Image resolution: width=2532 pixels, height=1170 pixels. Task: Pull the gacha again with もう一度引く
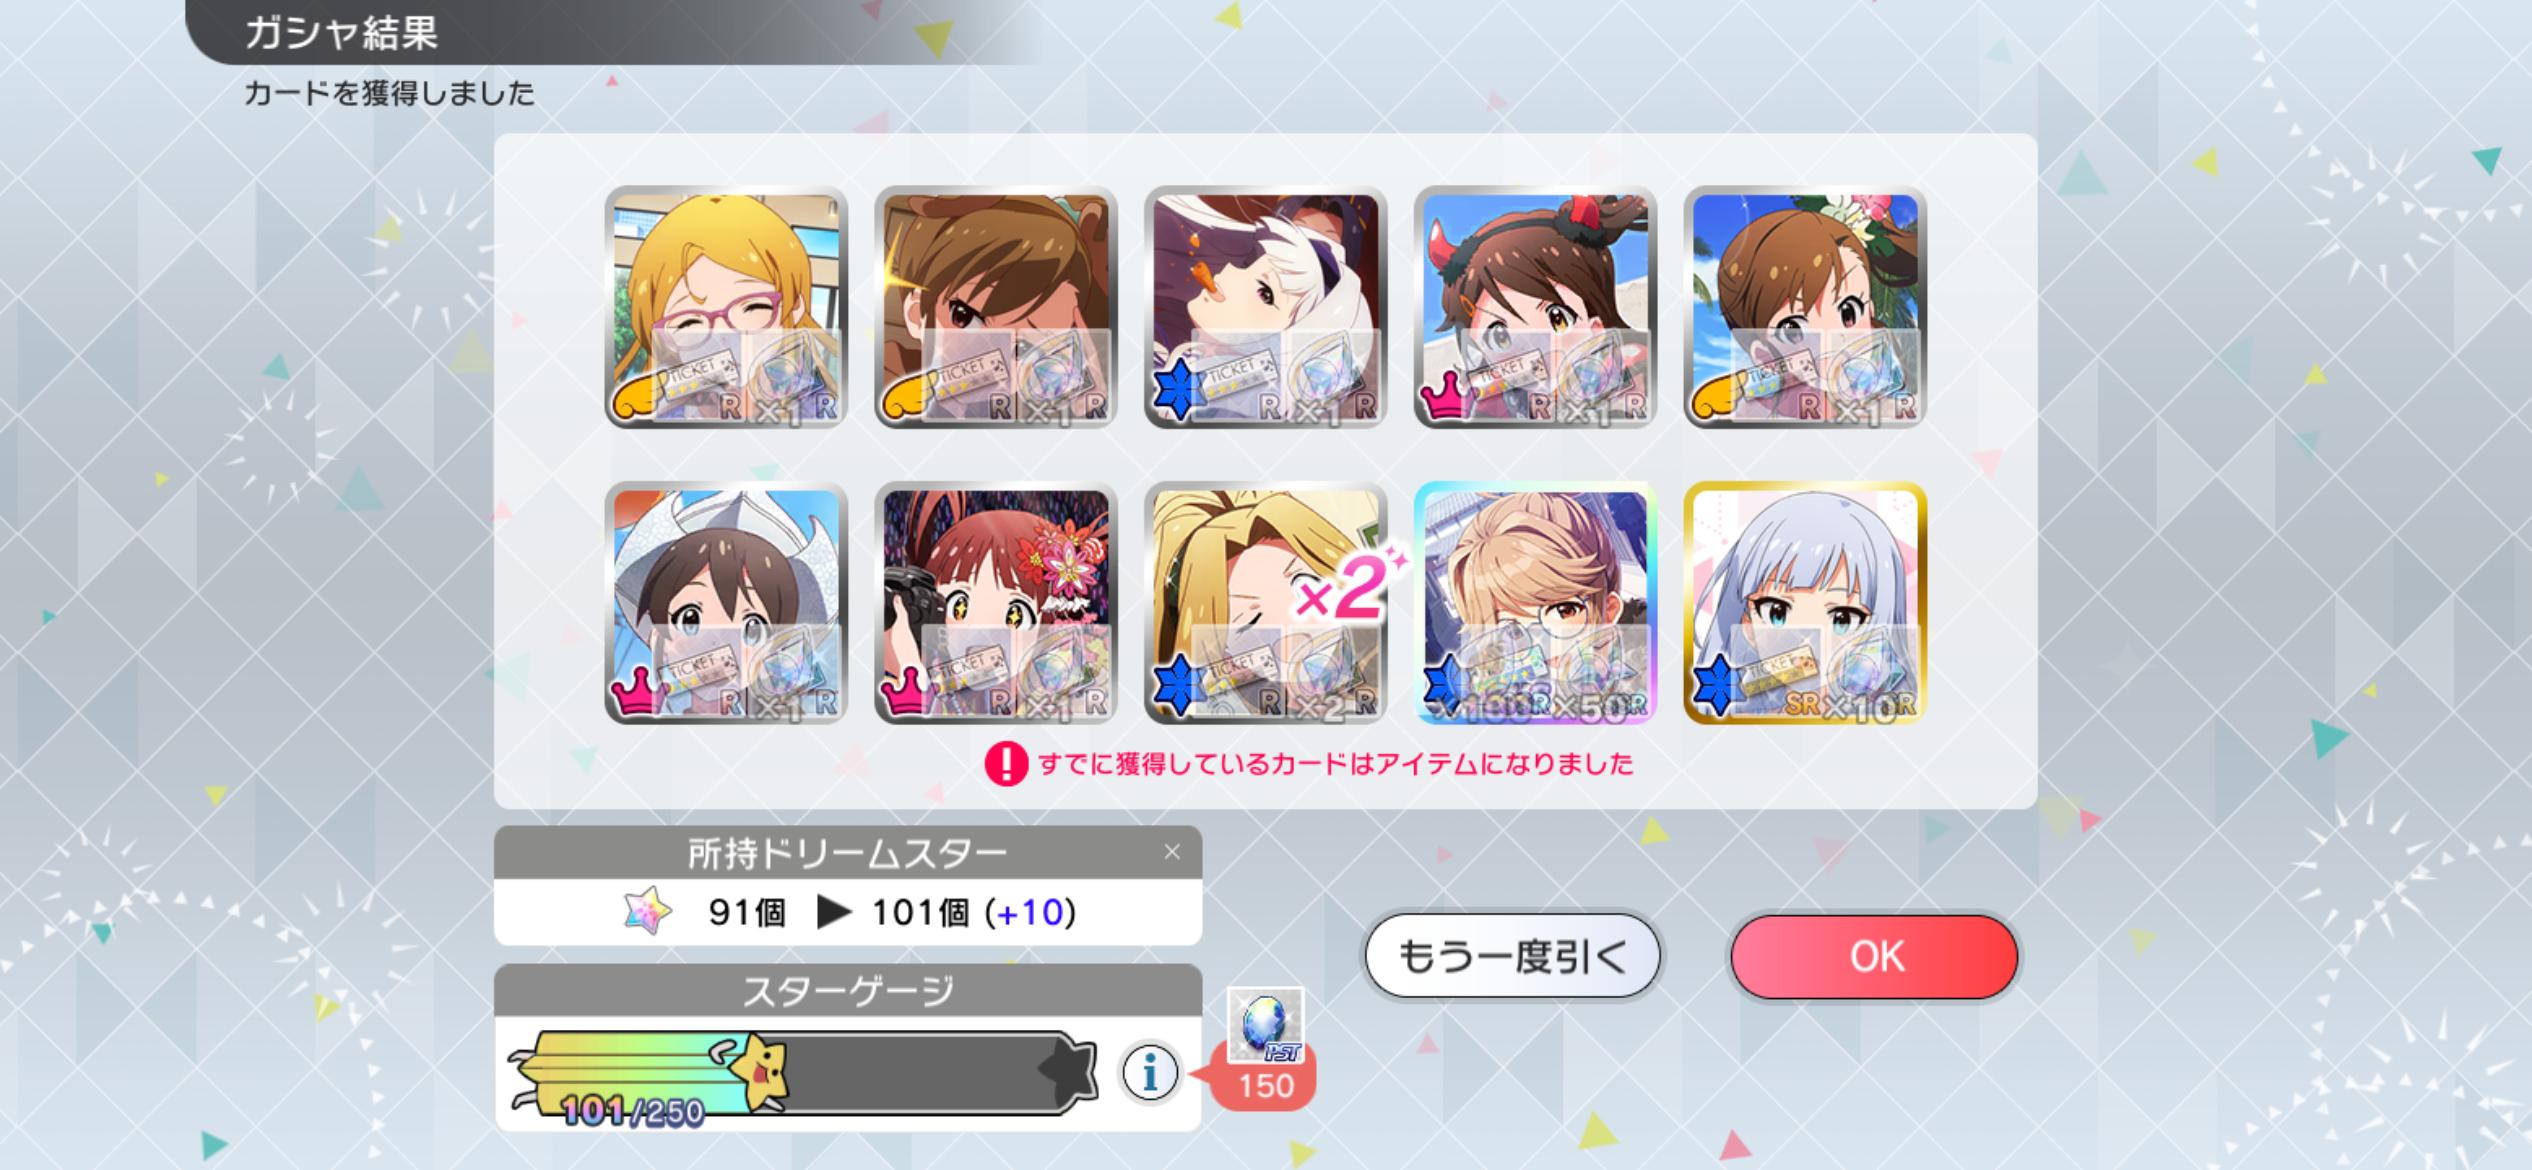pyautogui.click(x=1512, y=956)
